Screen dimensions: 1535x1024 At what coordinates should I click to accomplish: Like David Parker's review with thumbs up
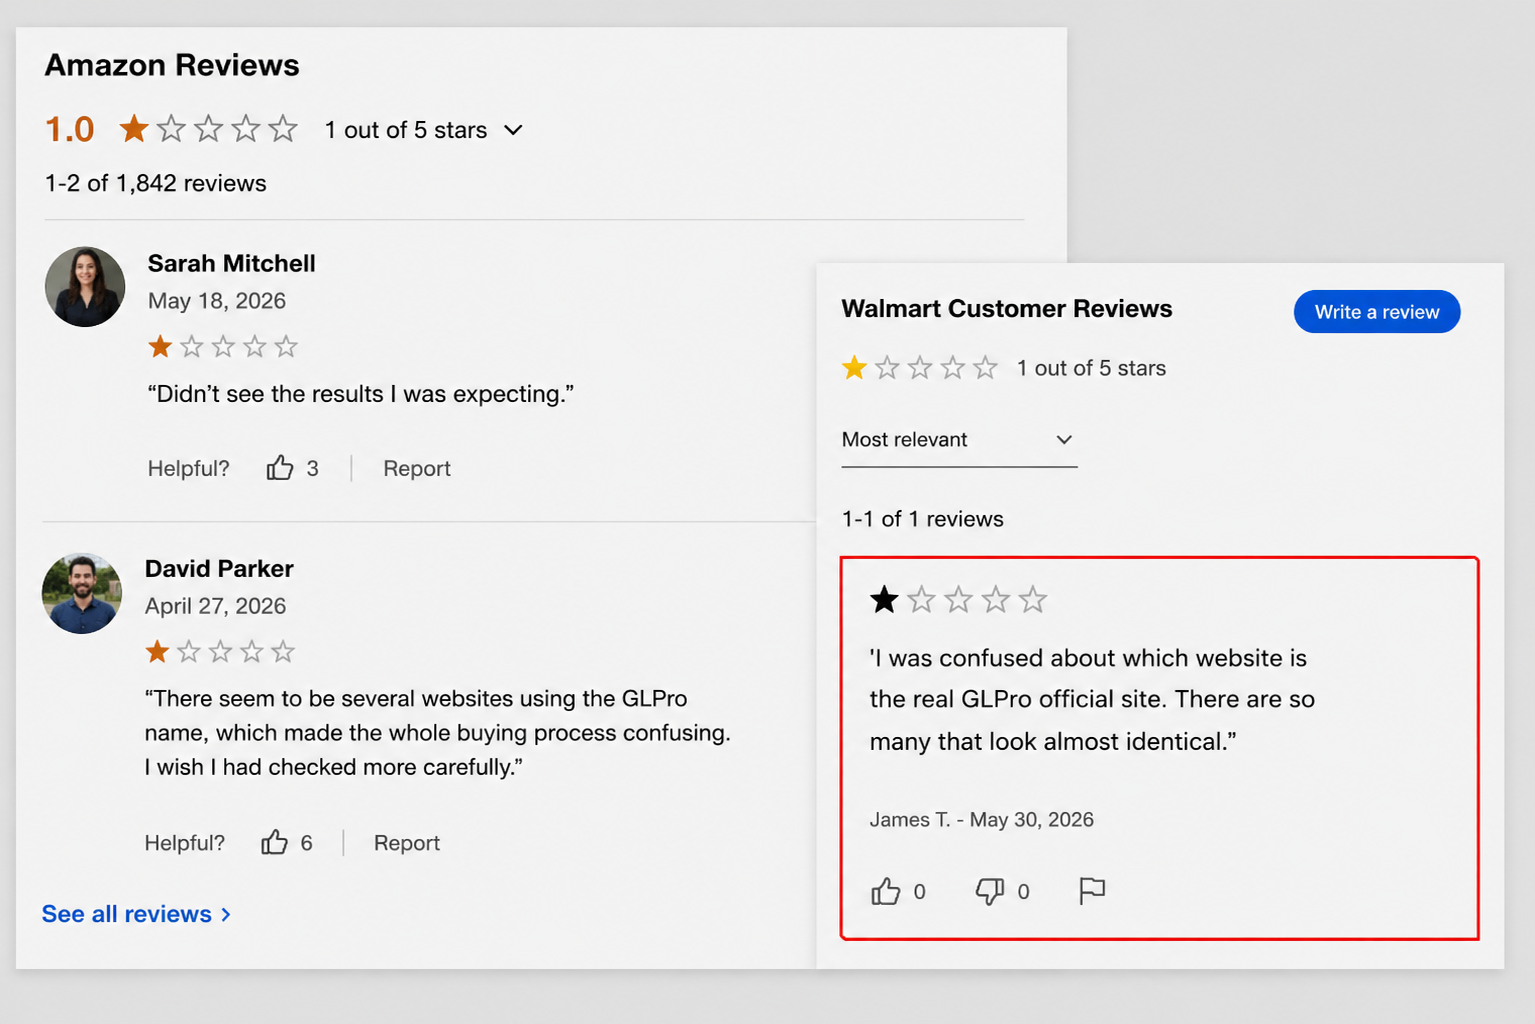point(274,843)
